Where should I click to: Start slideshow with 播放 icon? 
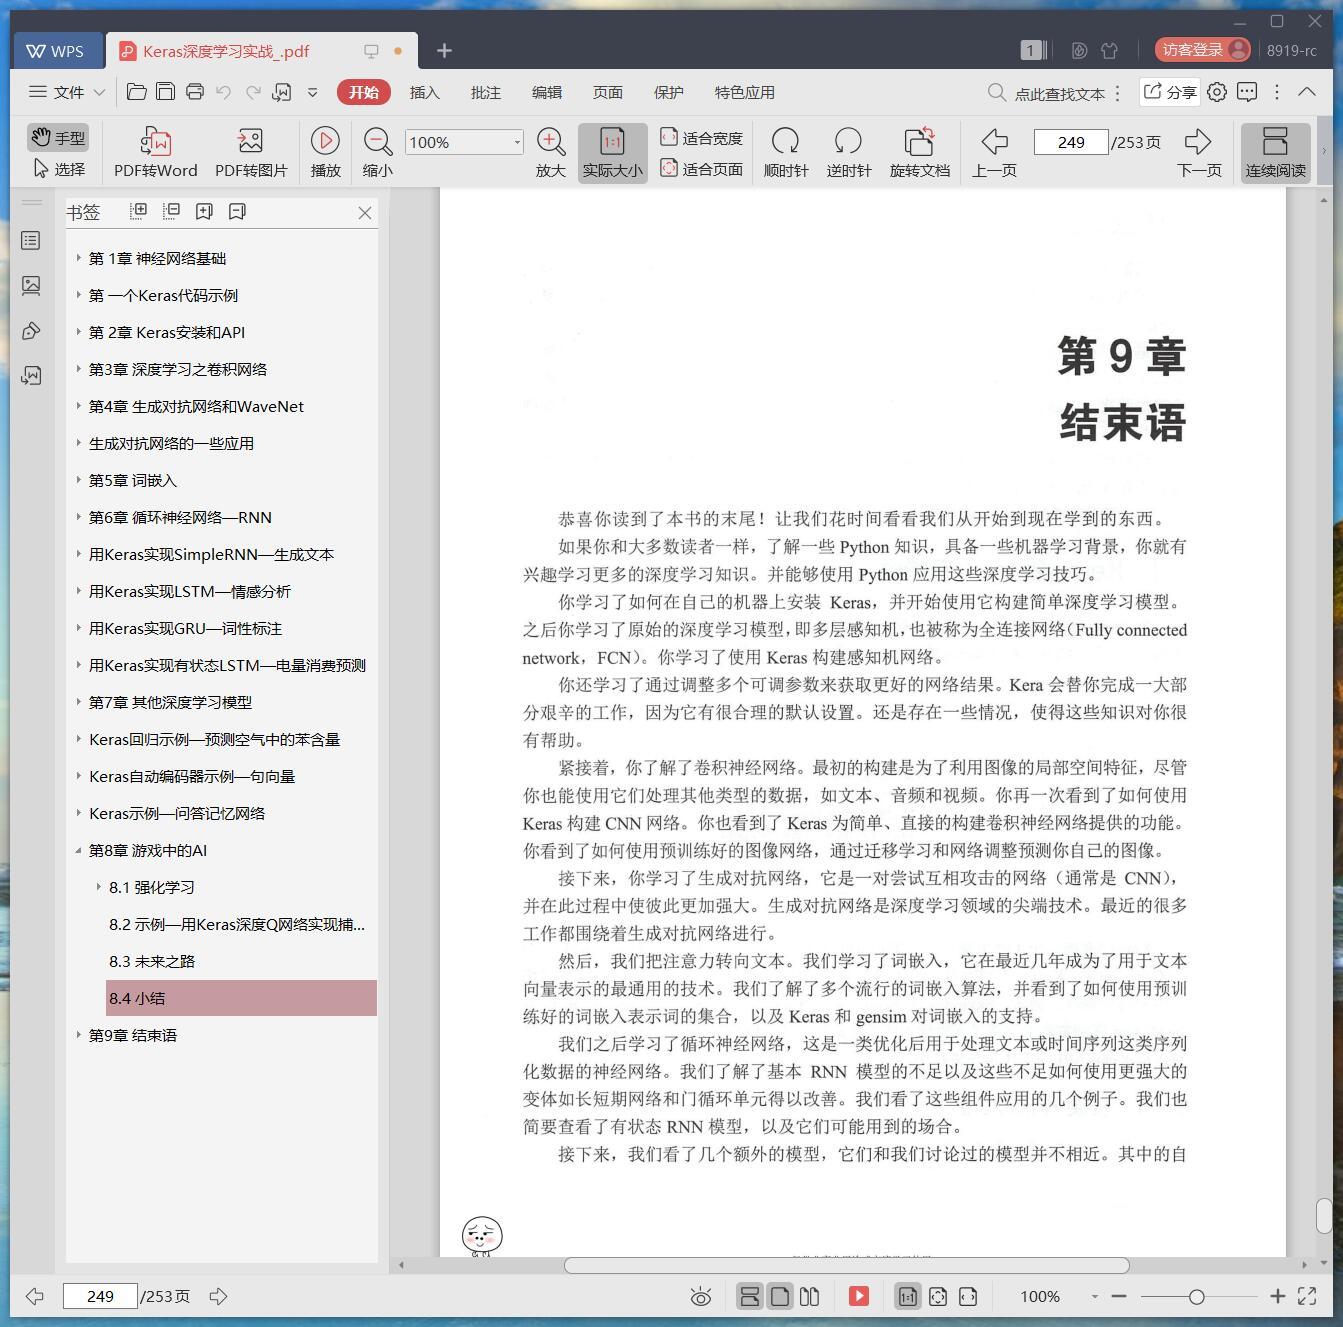click(325, 153)
